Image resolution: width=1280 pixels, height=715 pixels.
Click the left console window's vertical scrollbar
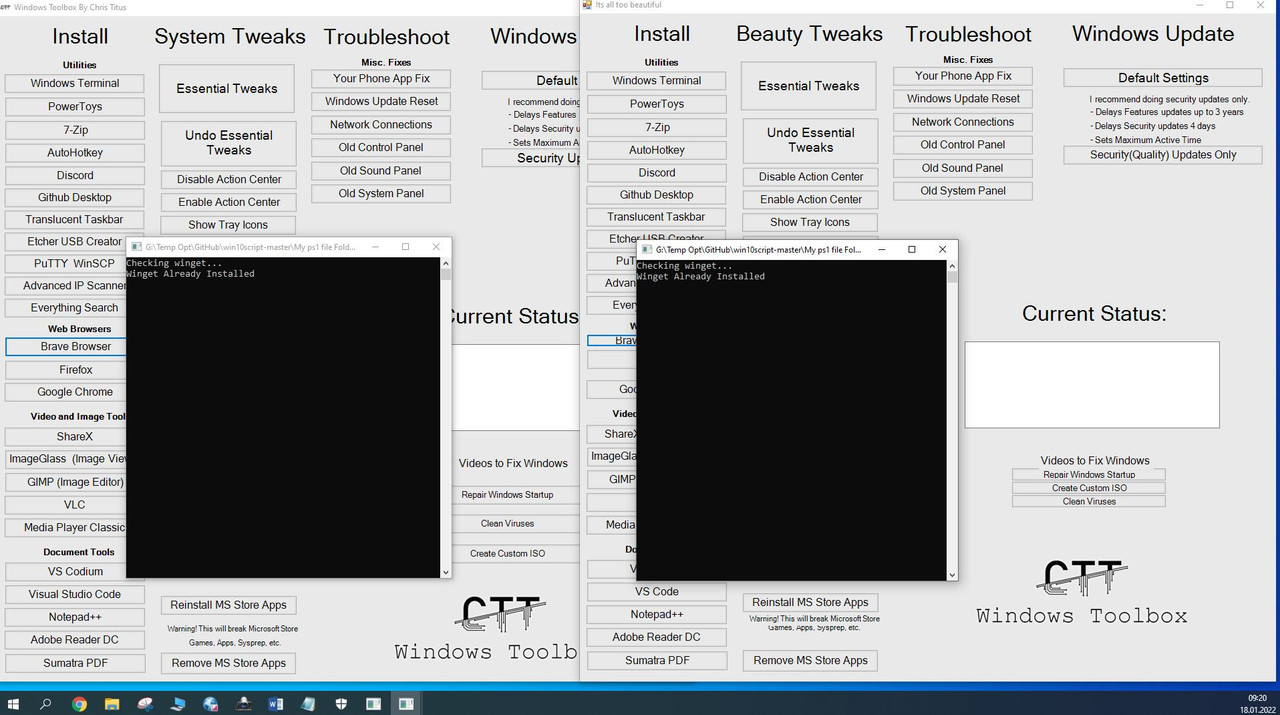[x=446, y=418]
